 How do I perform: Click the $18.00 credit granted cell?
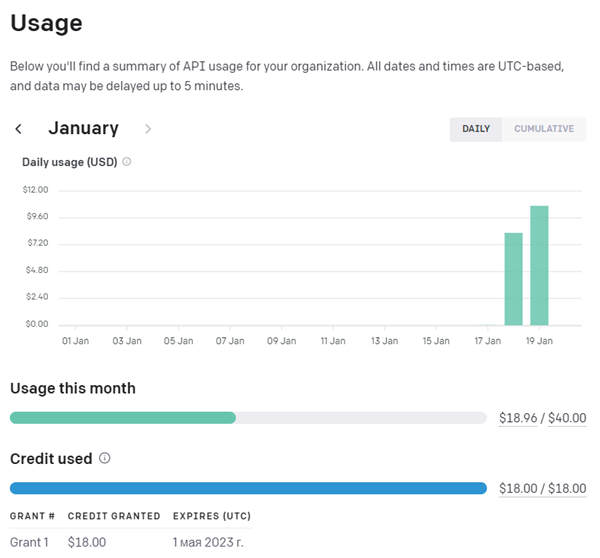(x=87, y=542)
